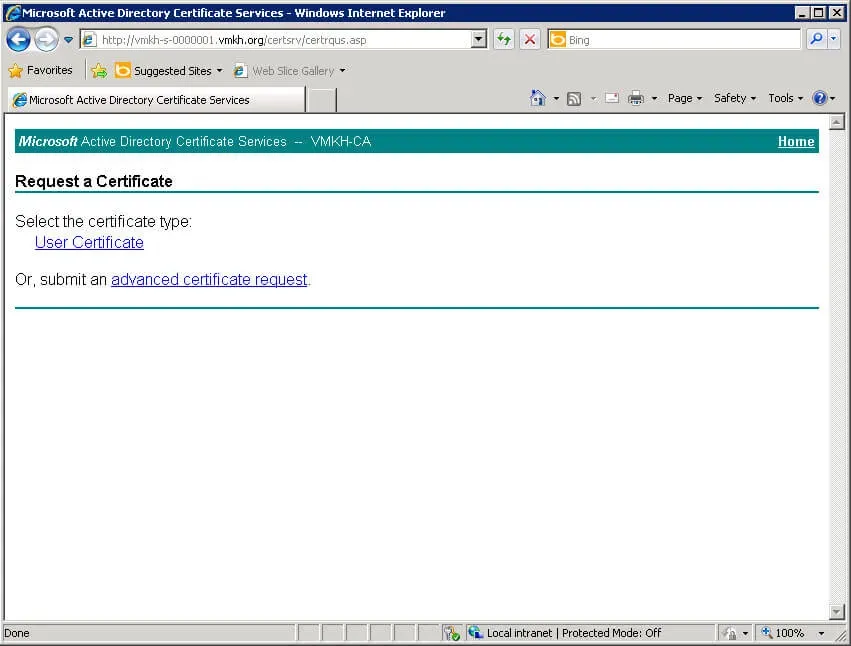Click the scrollbar up arrow
The height and width of the screenshot is (646, 851).
point(836,123)
